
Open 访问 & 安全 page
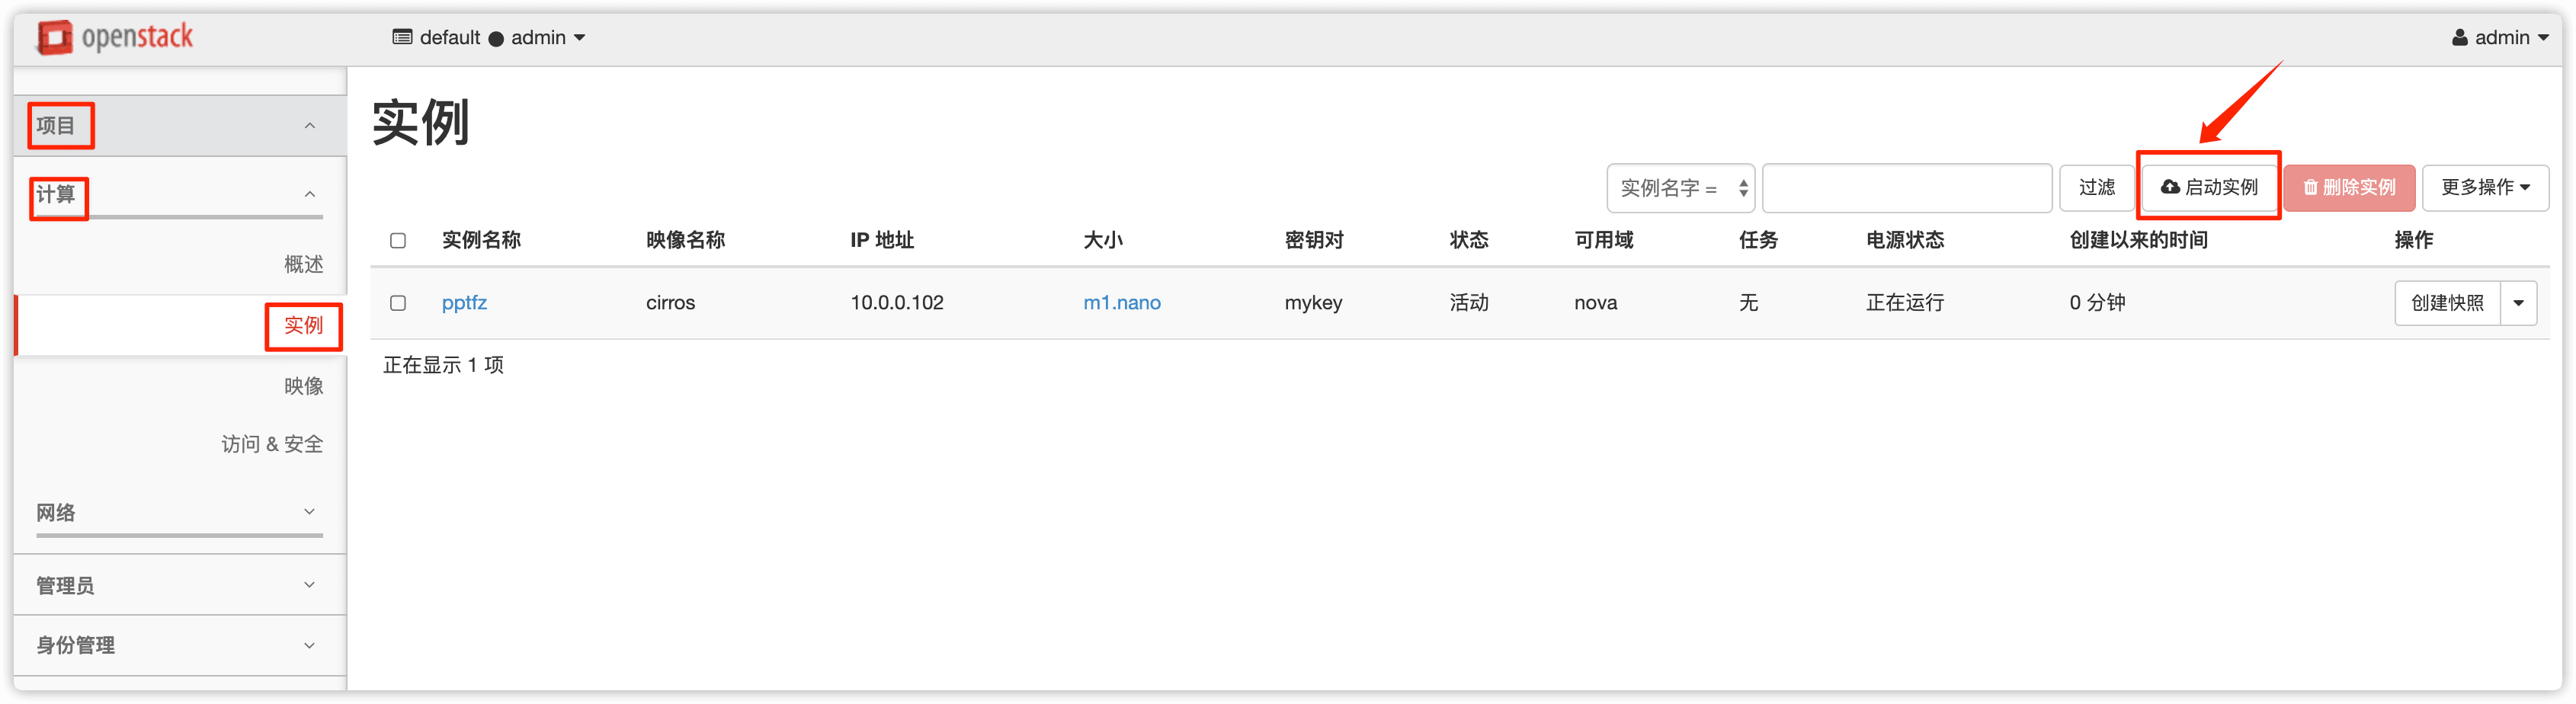tap(272, 444)
